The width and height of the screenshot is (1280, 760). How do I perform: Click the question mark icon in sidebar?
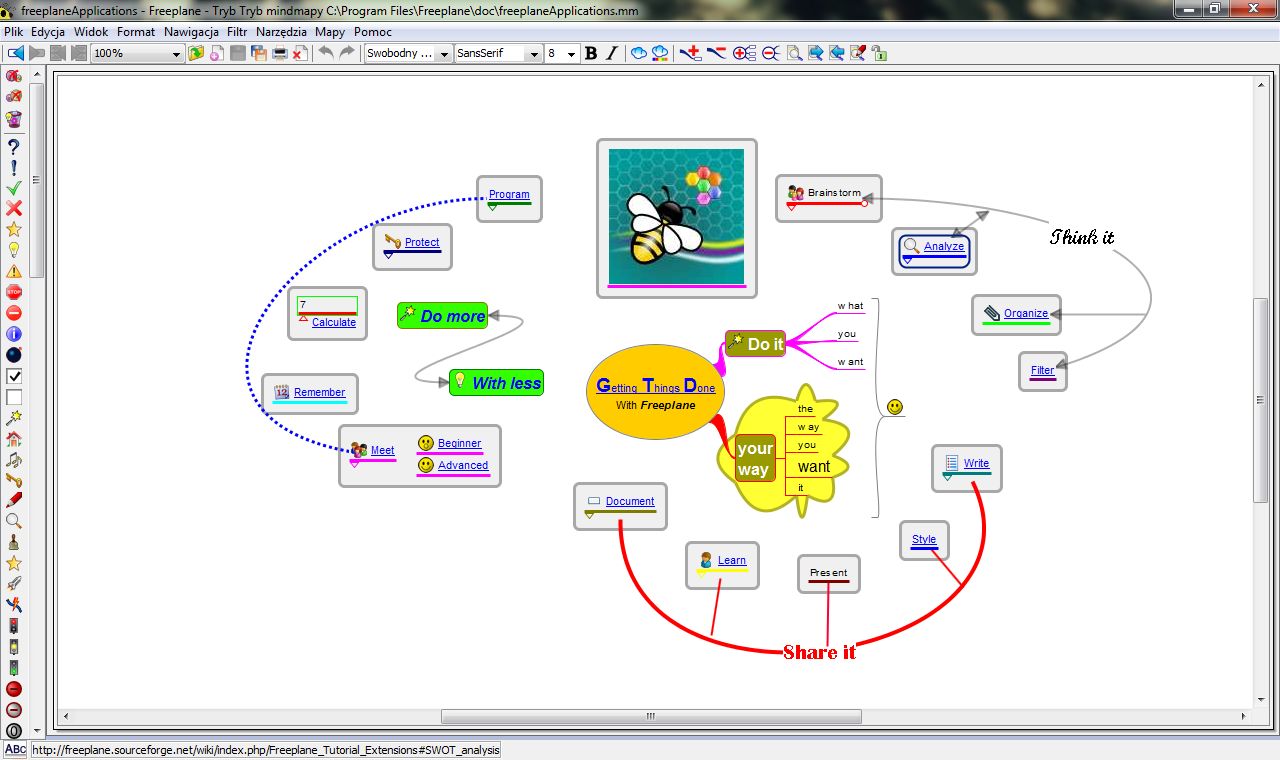click(x=14, y=146)
